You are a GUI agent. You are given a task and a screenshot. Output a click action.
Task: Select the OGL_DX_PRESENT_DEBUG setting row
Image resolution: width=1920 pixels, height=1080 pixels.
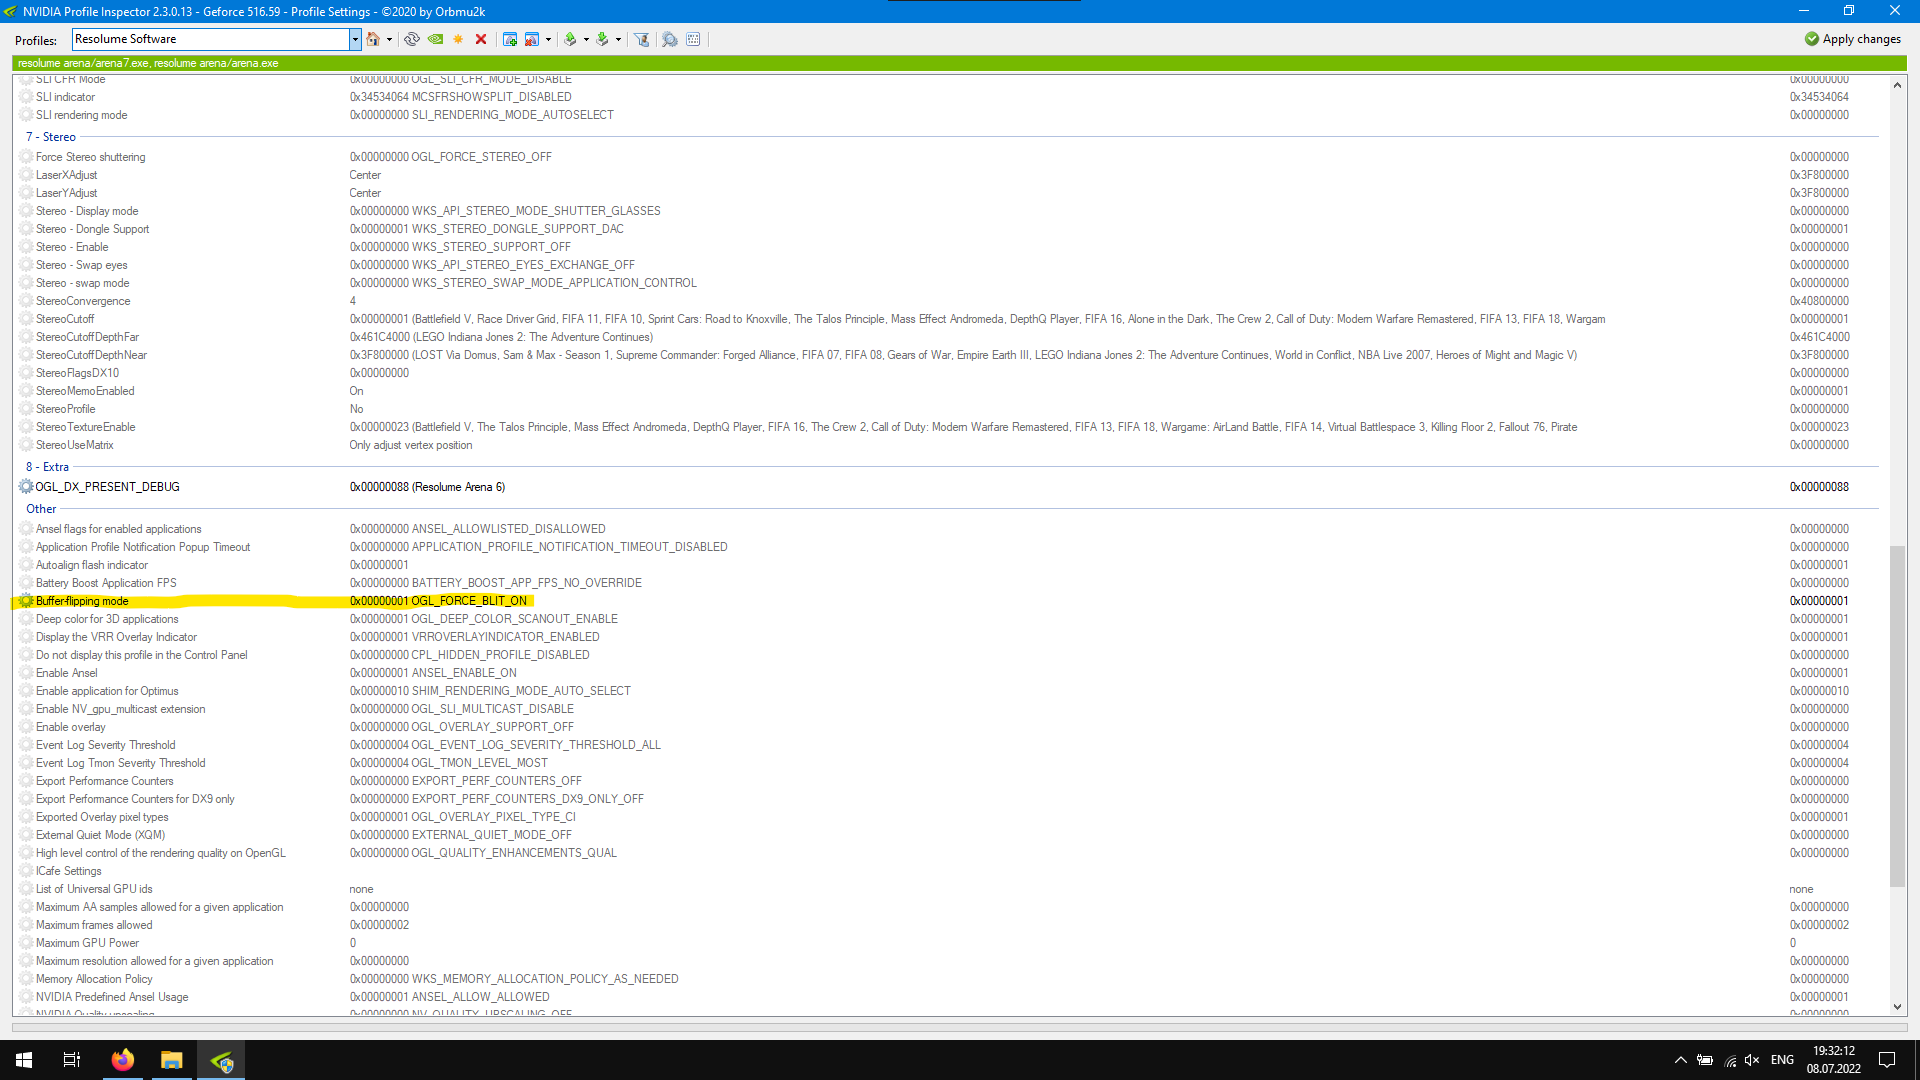click(x=107, y=487)
